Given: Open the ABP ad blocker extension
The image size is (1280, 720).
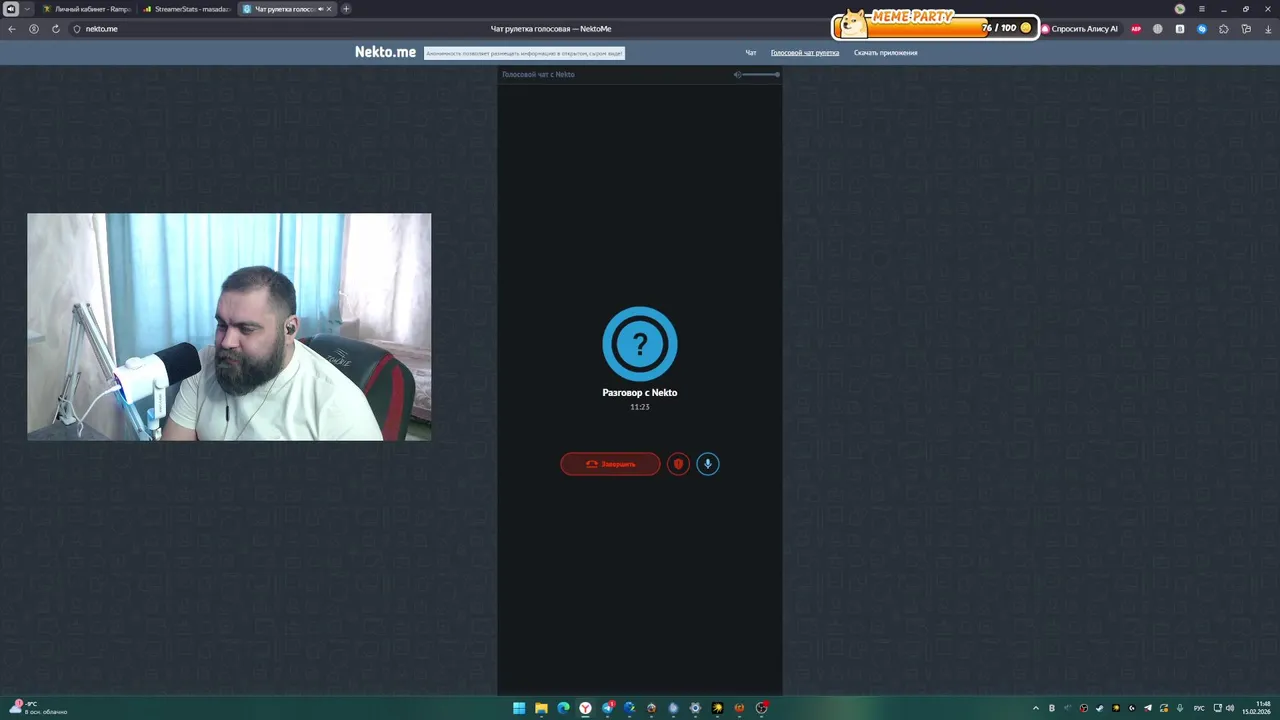Looking at the screenshot, I should (1136, 29).
